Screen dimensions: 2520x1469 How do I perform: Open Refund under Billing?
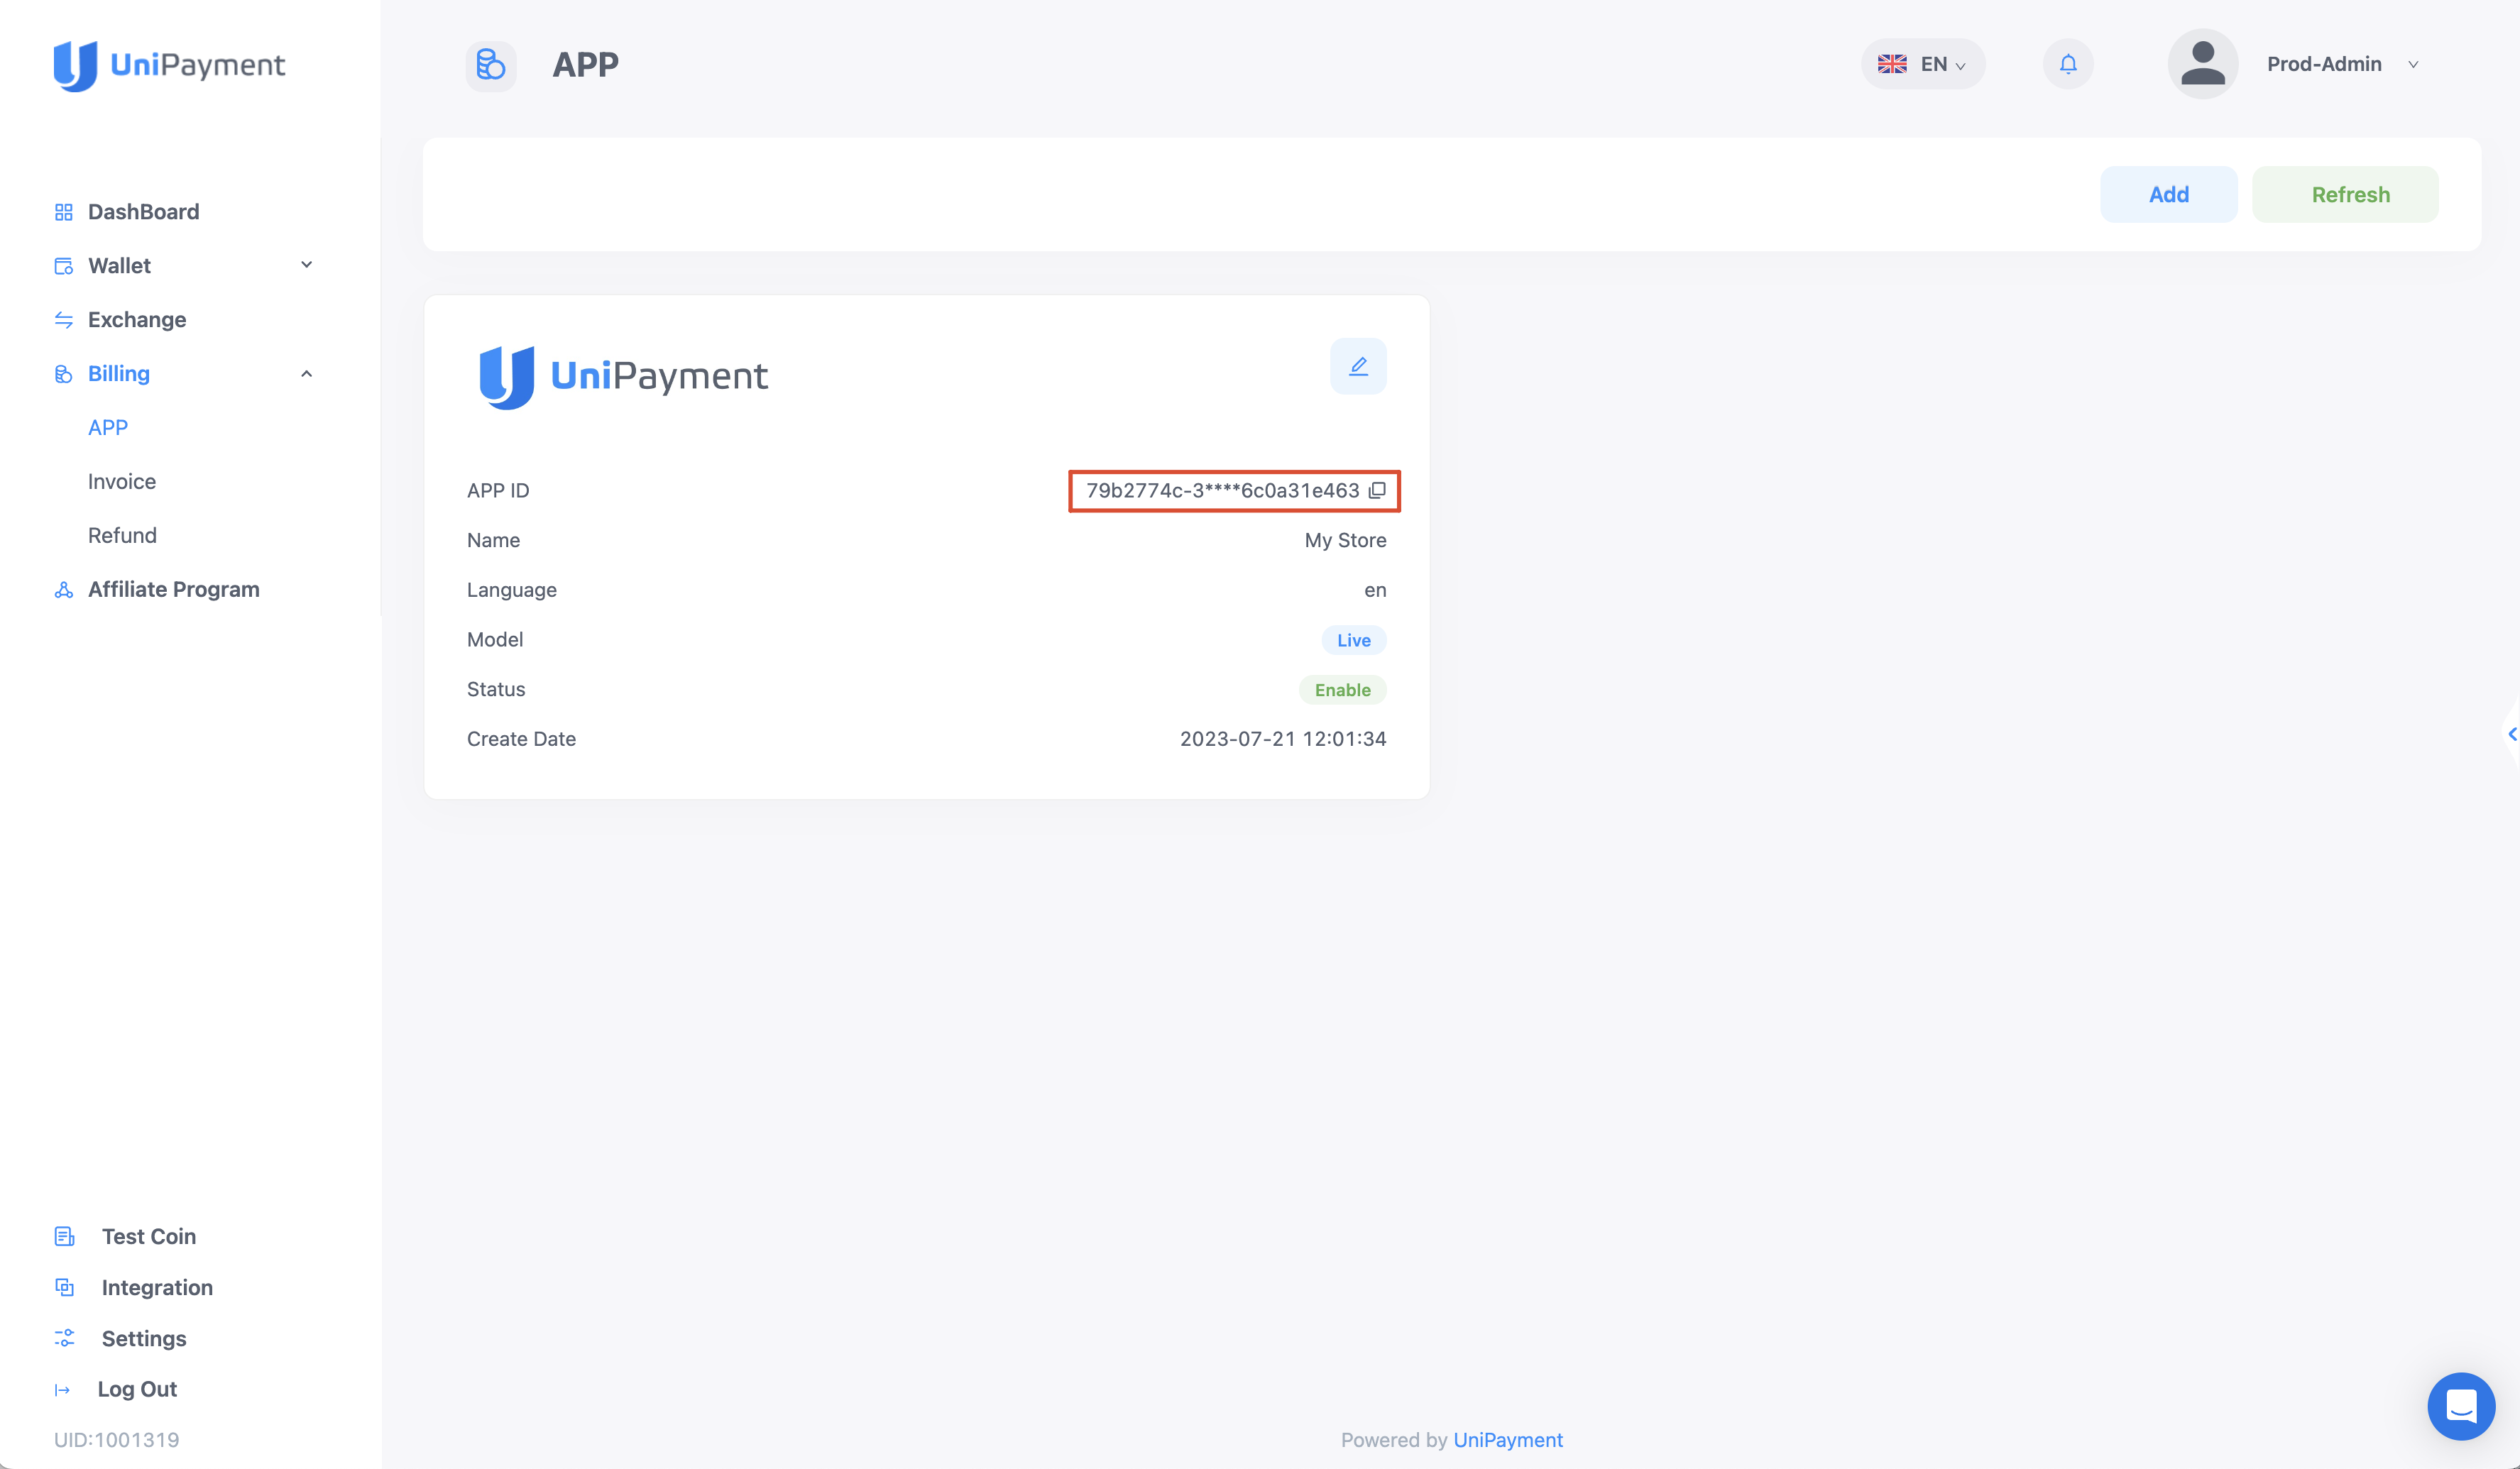point(122,536)
